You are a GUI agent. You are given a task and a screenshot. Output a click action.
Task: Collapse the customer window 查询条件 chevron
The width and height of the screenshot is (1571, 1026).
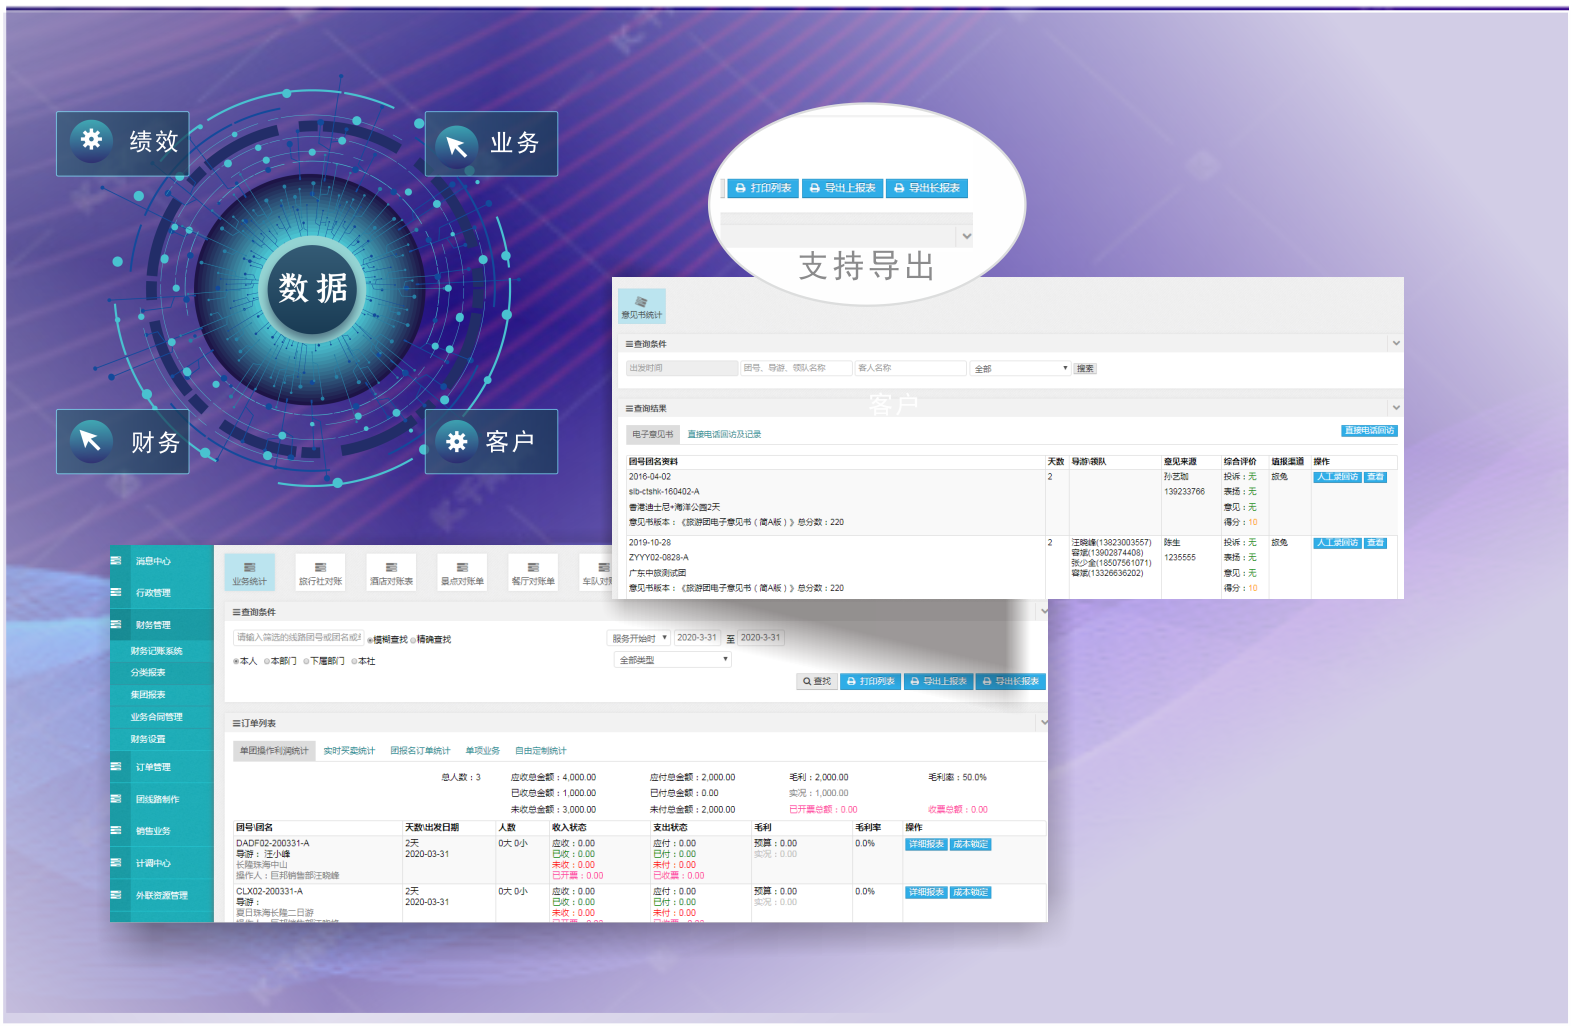point(1396,343)
